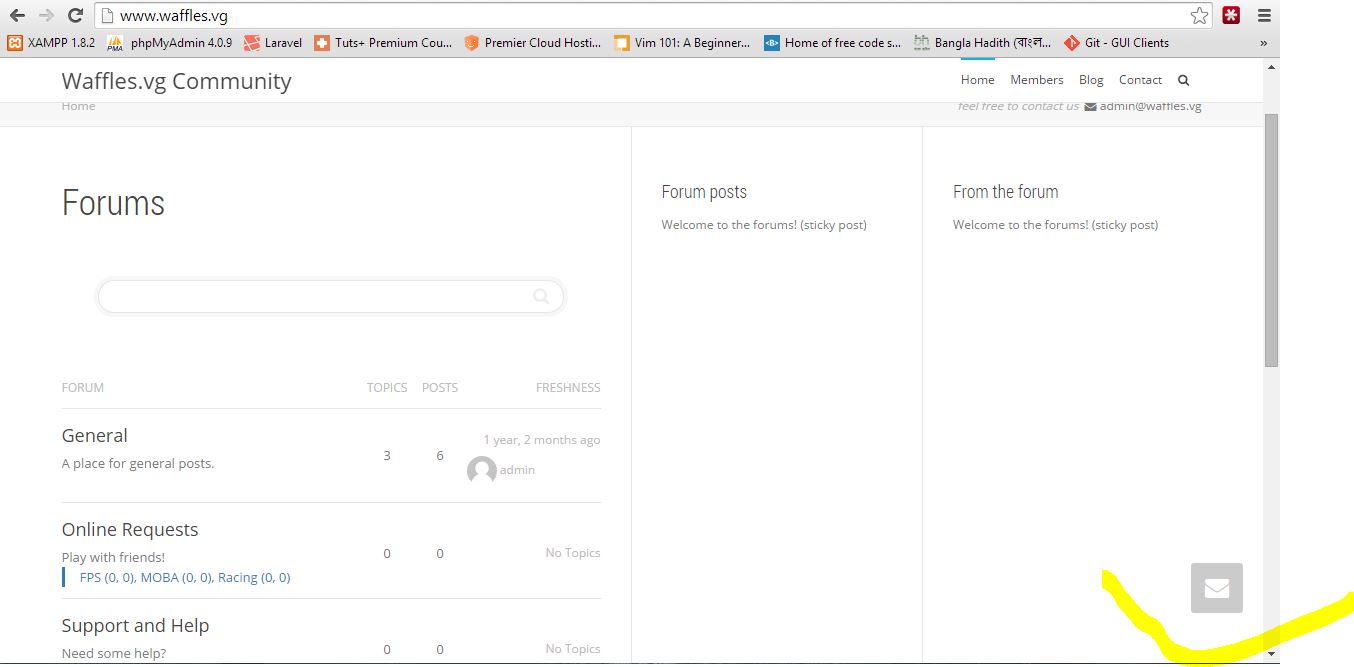Reload the page with refresh icon
The height and width of the screenshot is (667, 1354).
tap(75, 16)
